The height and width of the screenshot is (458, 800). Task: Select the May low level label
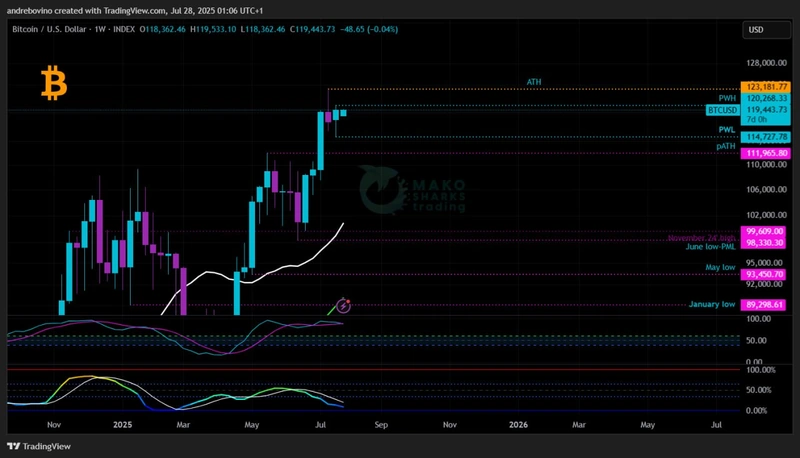point(720,267)
